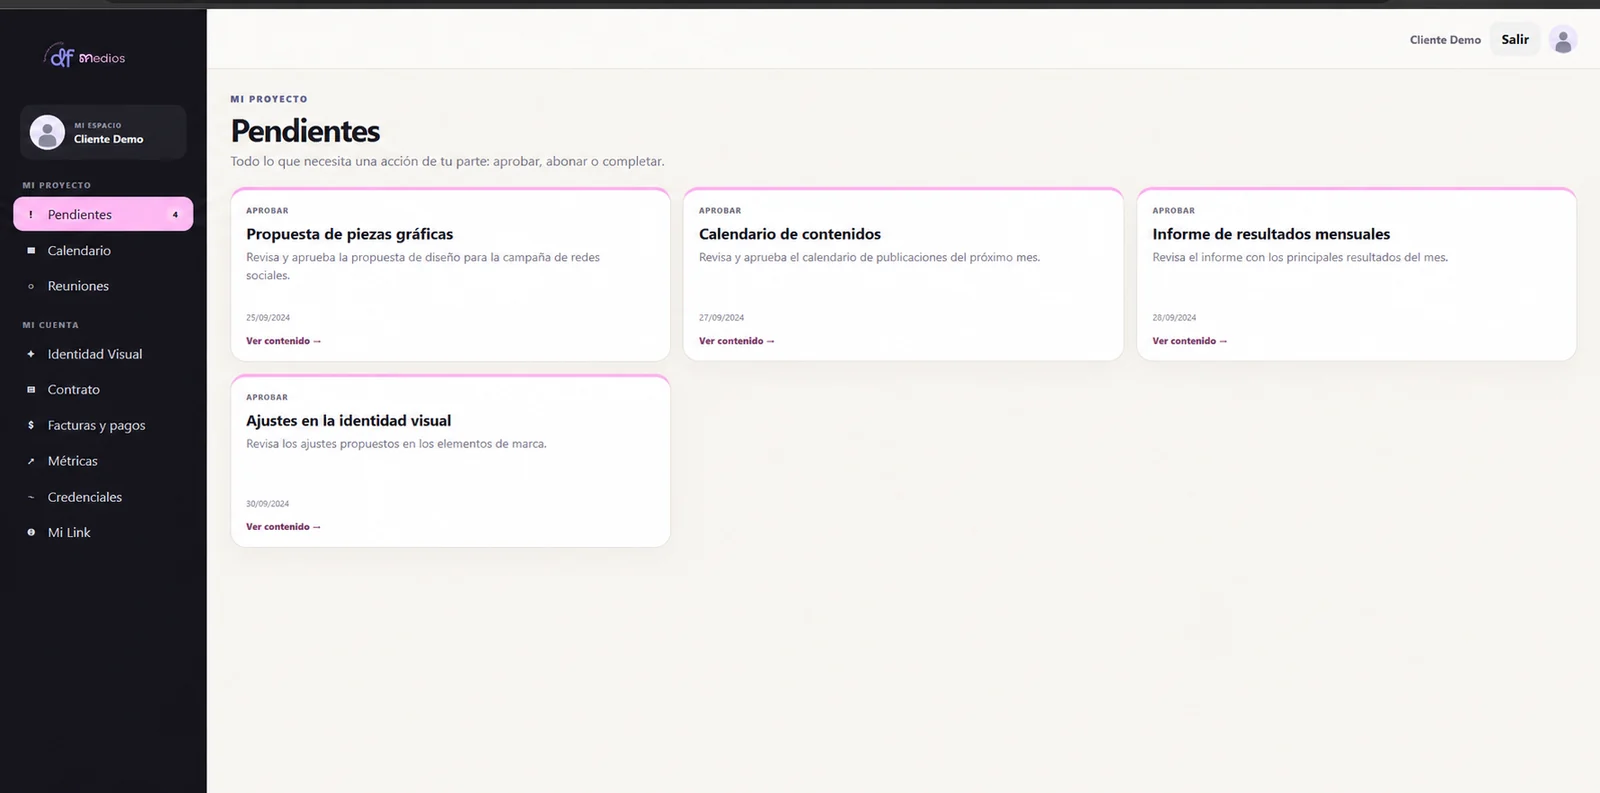The width and height of the screenshot is (1600, 793).
Task: Click Ver contenido for Calendario de contenidos
Action: (737, 341)
